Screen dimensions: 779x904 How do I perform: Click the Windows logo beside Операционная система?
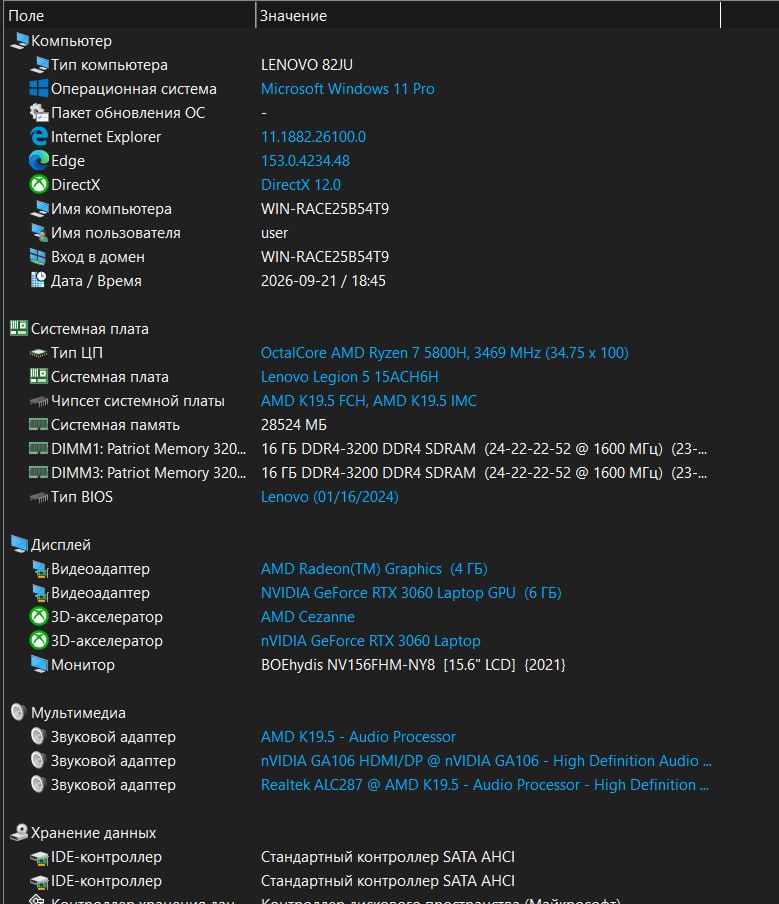39,88
